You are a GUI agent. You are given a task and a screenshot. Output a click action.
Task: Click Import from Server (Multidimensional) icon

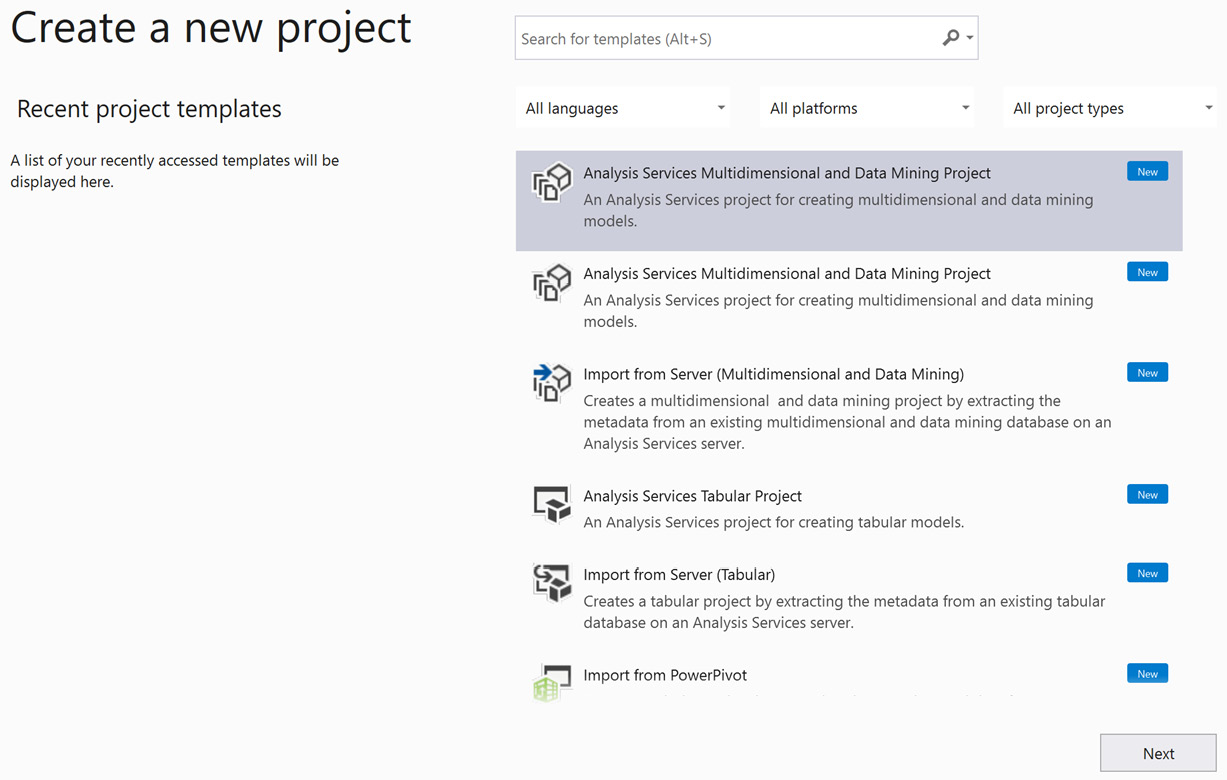pyautogui.click(x=552, y=384)
